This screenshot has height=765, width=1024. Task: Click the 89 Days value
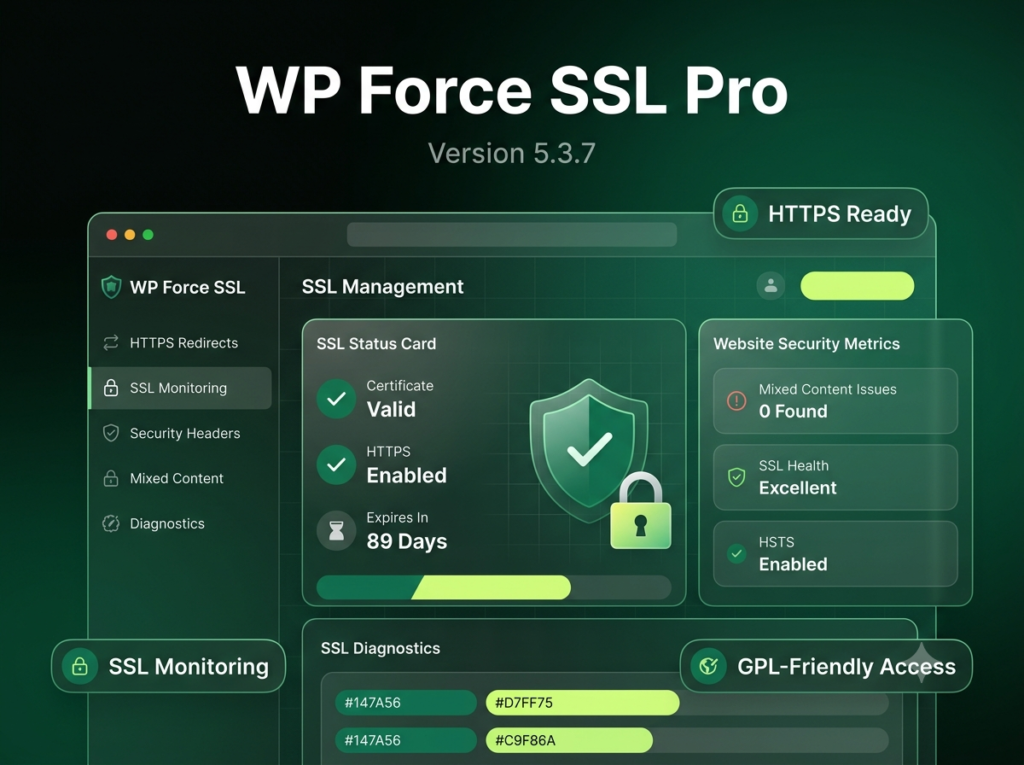(407, 541)
